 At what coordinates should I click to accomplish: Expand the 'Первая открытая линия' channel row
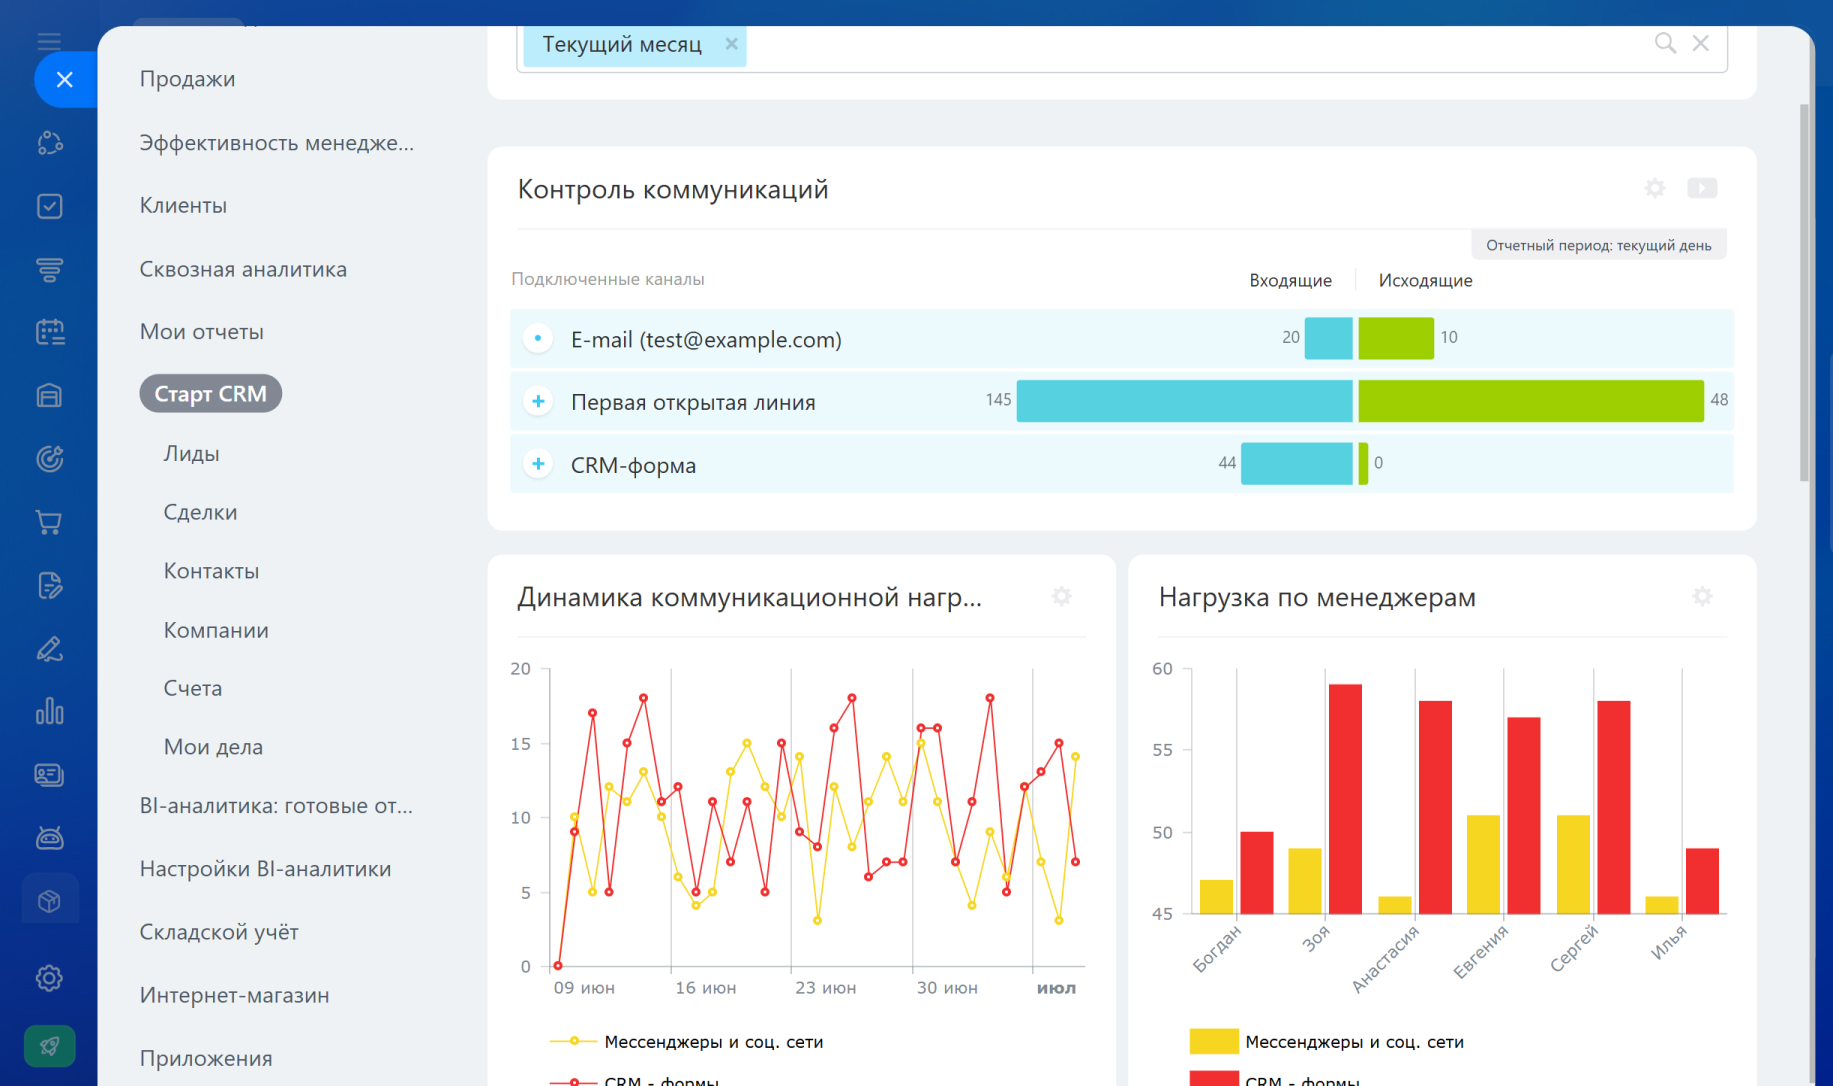[538, 402]
